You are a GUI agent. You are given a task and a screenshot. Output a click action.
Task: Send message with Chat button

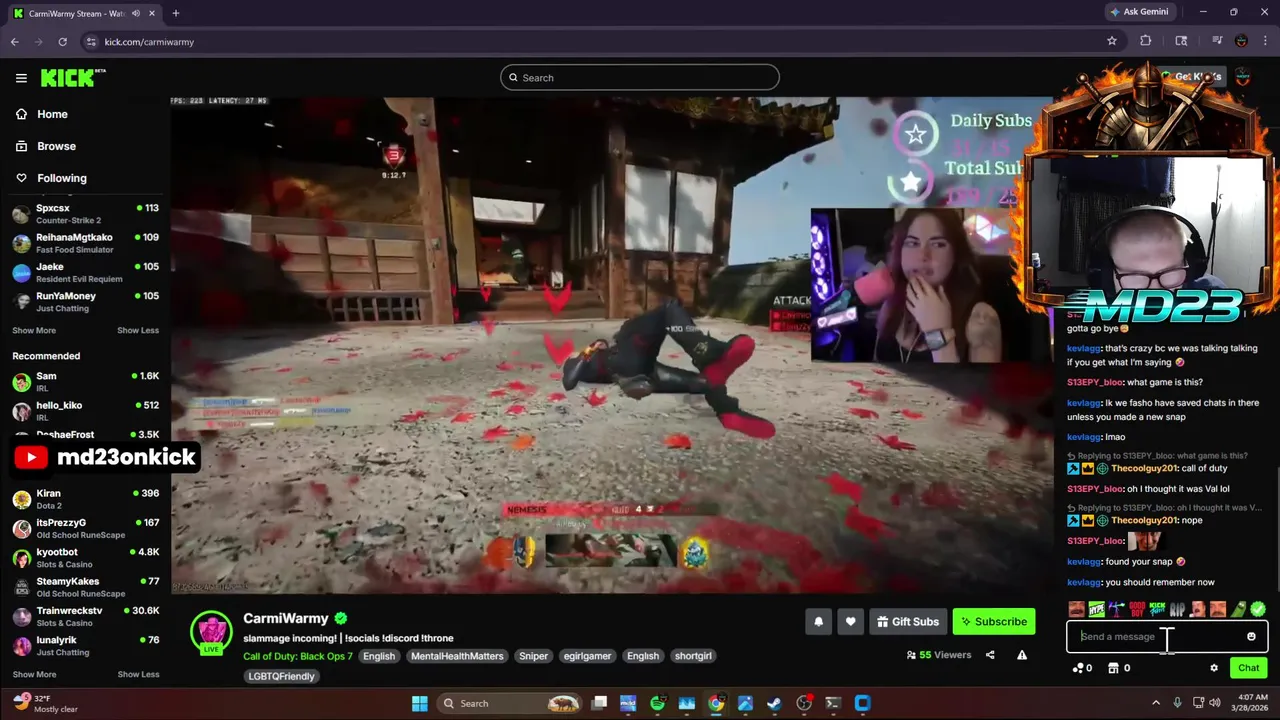click(x=1248, y=668)
